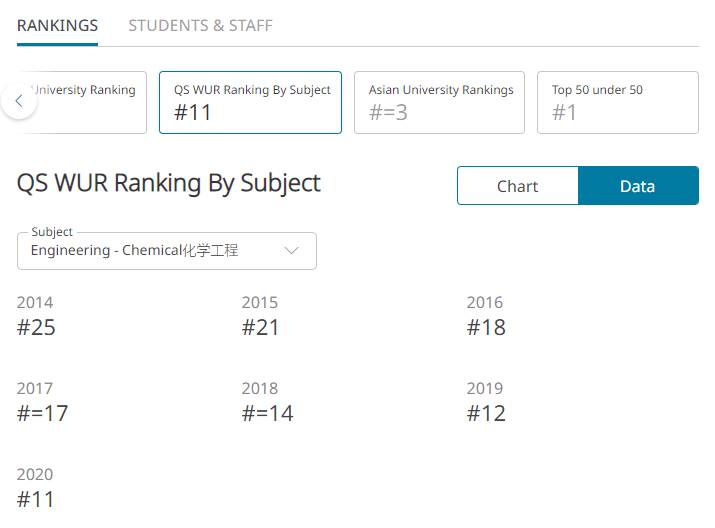715x528 pixels.
Task: Click the 2019 ranking value #12
Action: coord(486,413)
